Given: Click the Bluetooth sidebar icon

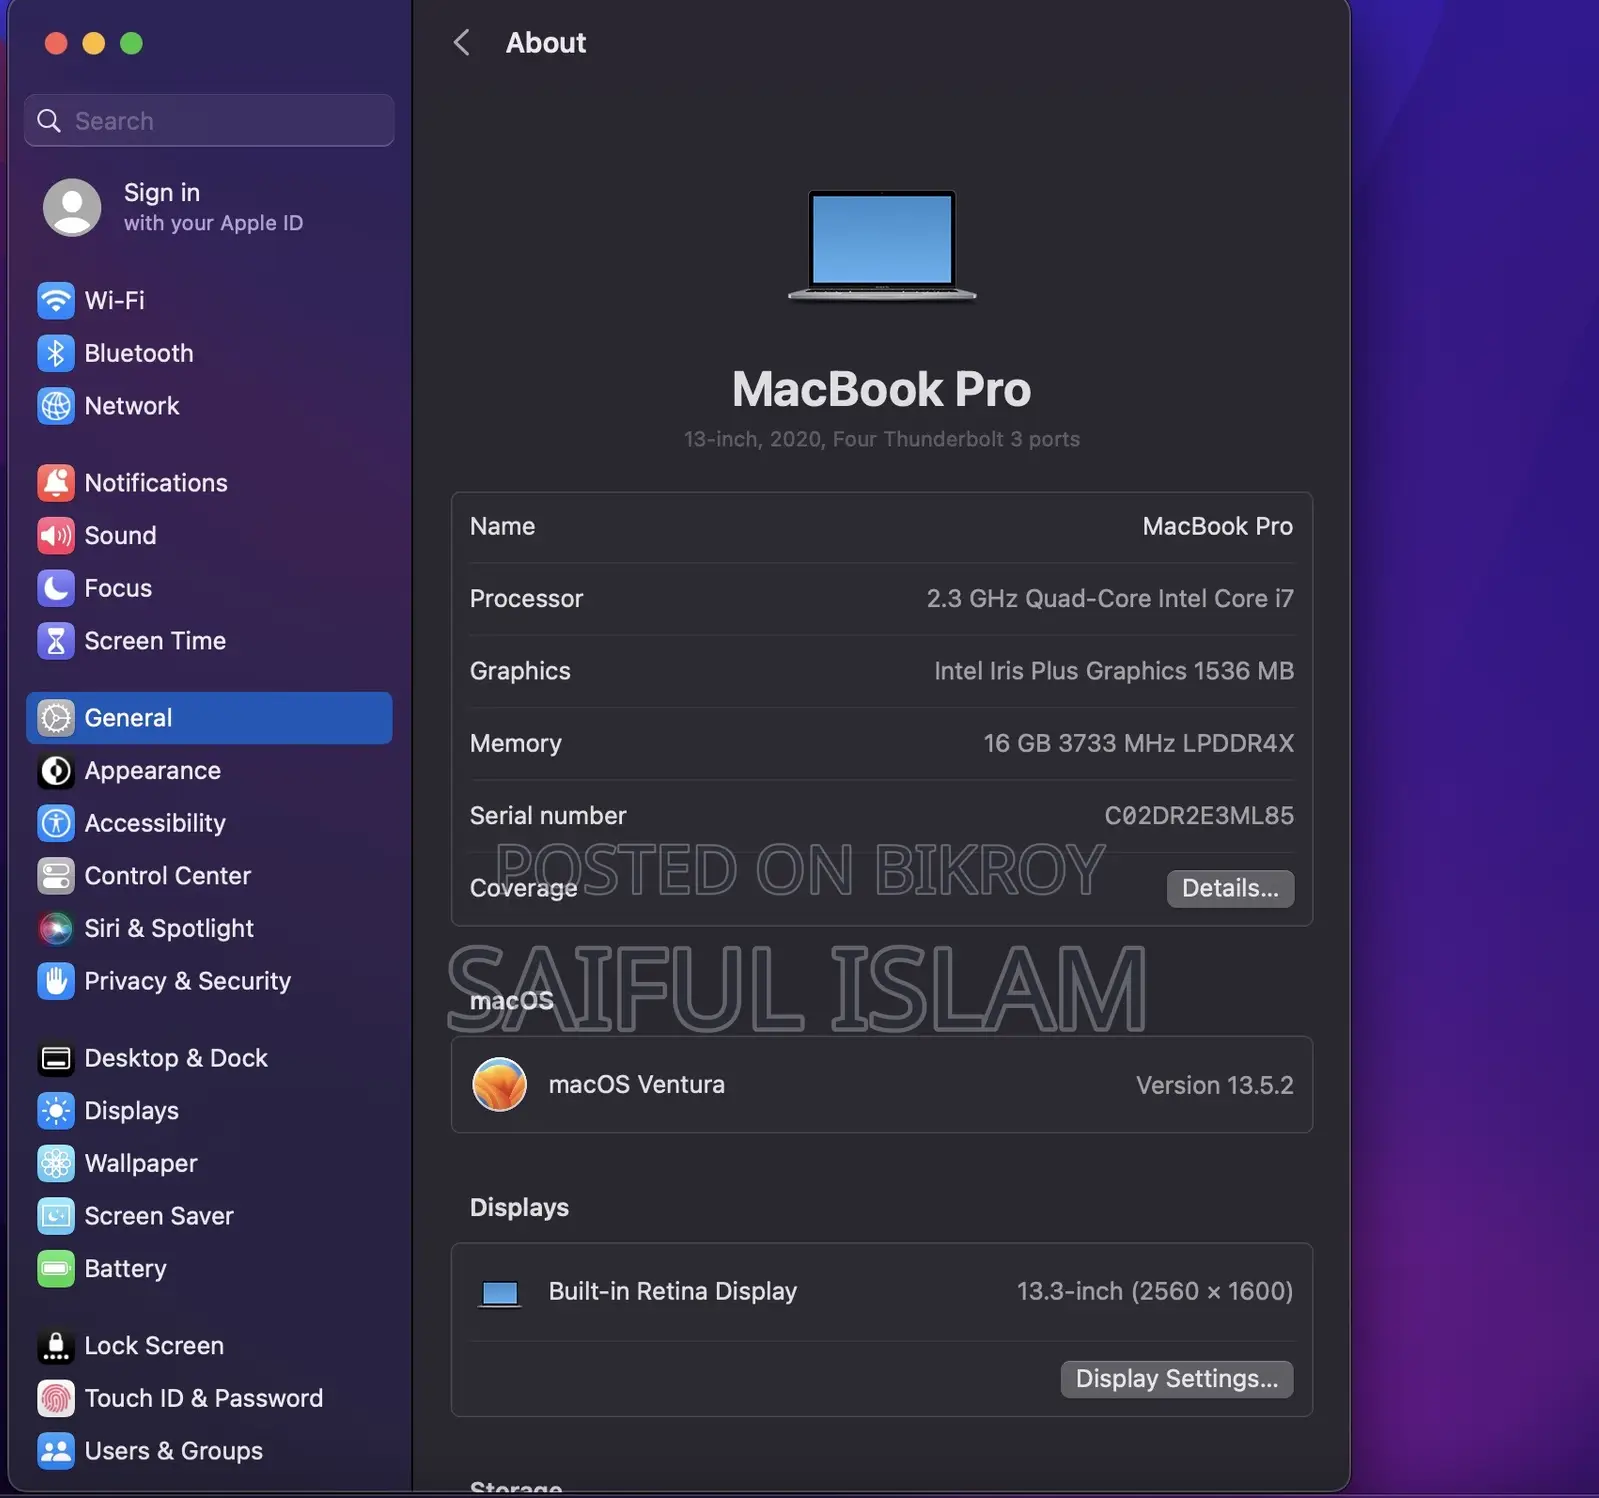Looking at the screenshot, I should [x=56, y=353].
